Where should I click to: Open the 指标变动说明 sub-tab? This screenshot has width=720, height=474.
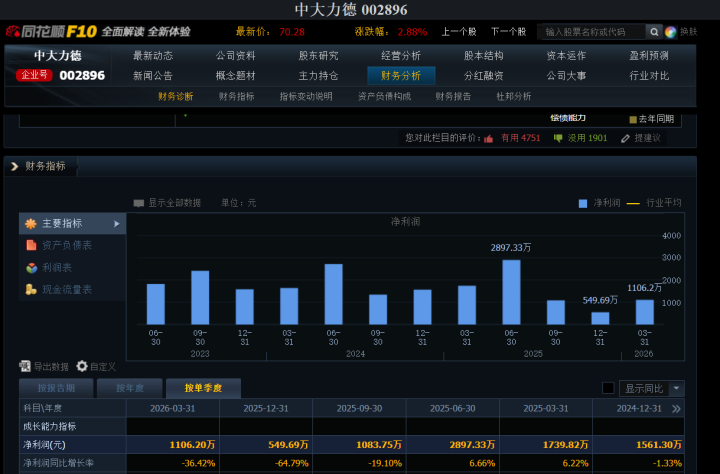pos(306,96)
